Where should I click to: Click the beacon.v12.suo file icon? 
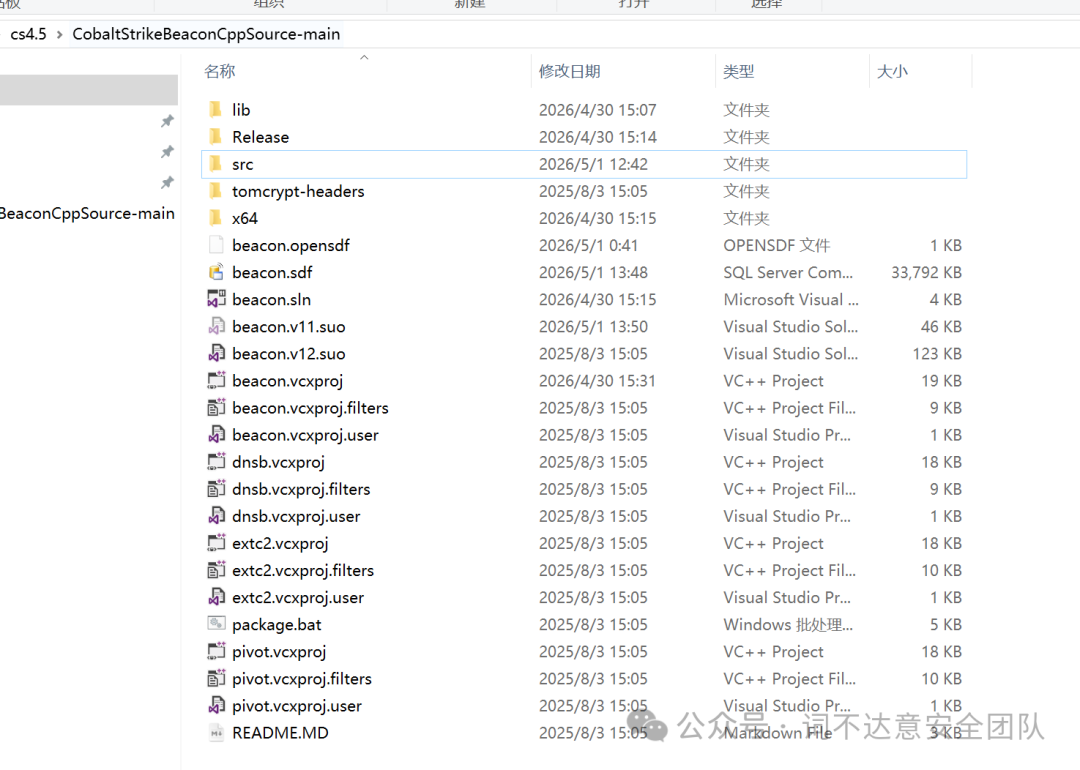216,353
